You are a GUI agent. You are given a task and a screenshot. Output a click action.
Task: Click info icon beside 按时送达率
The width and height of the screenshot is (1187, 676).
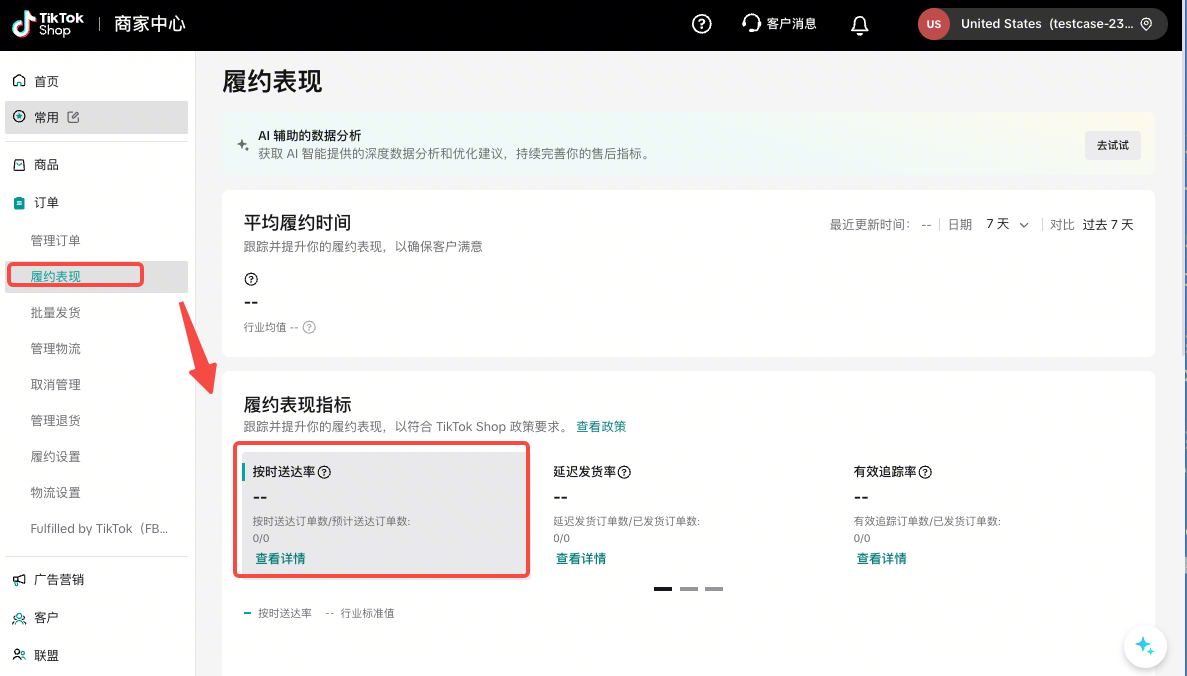point(324,472)
